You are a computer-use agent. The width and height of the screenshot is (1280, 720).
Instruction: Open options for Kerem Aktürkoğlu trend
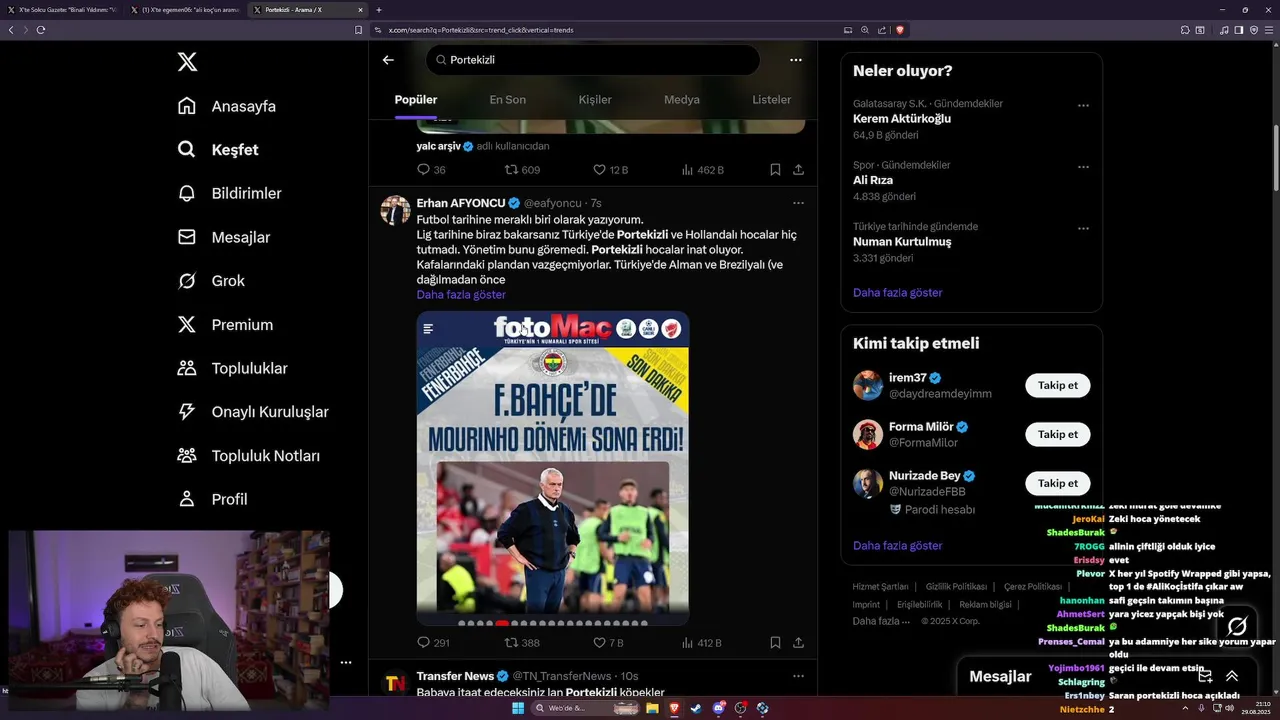click(x=1083, y=105)
